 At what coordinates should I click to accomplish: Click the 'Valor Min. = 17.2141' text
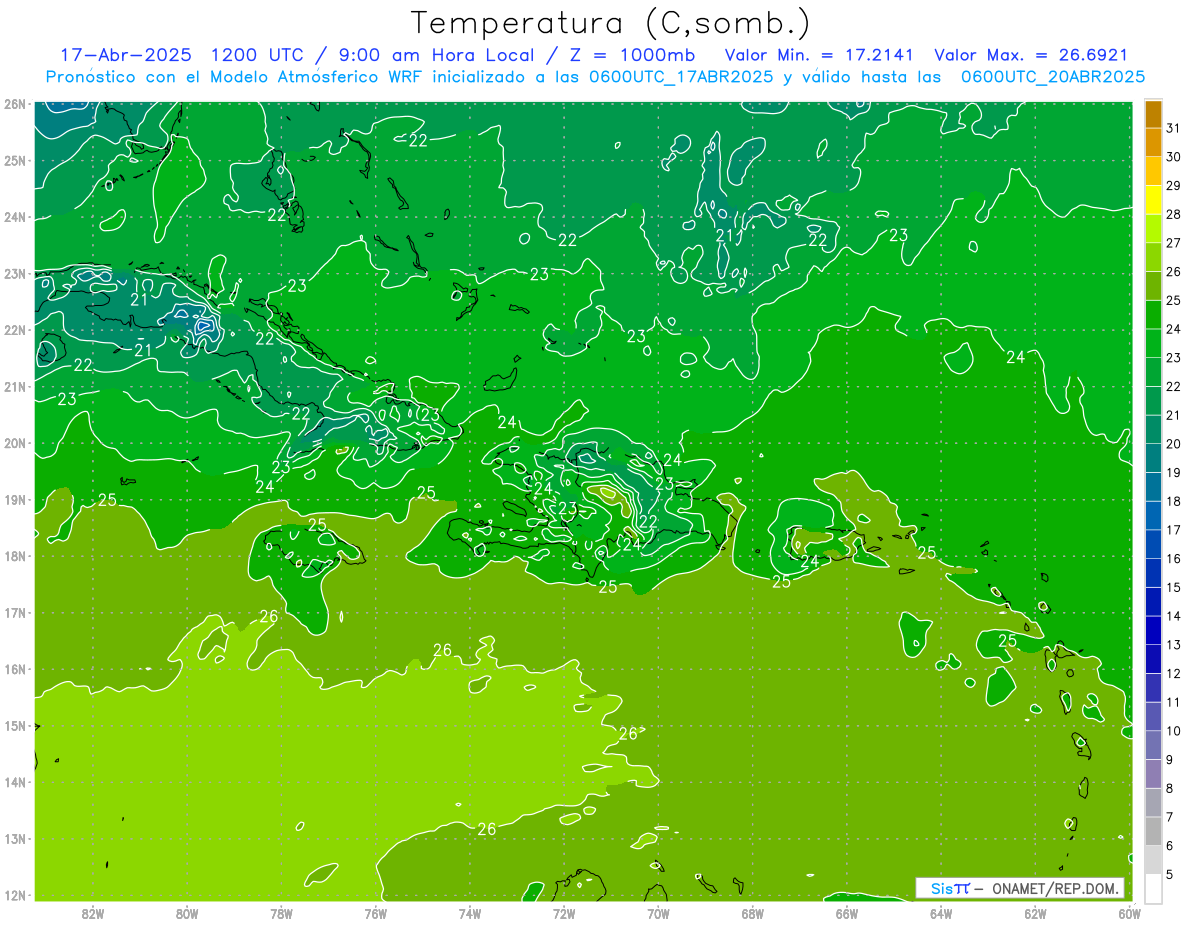click(x=818, y=55)
